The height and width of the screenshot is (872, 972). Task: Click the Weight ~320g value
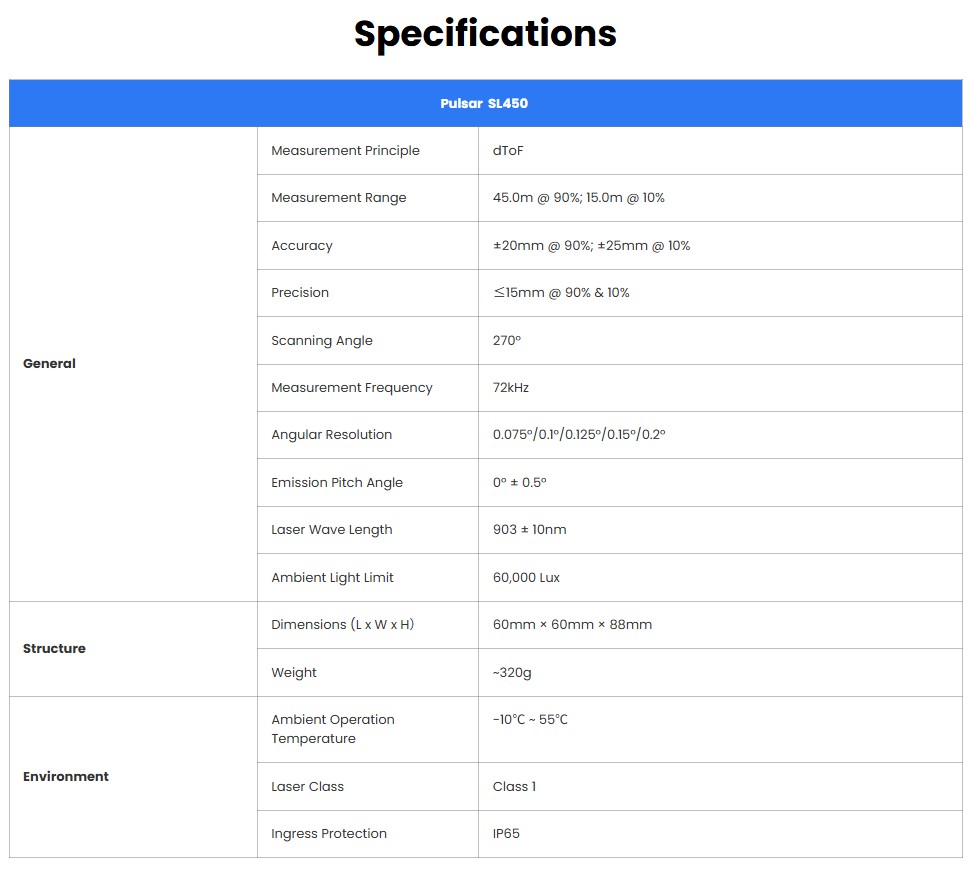tap(512, 673)
